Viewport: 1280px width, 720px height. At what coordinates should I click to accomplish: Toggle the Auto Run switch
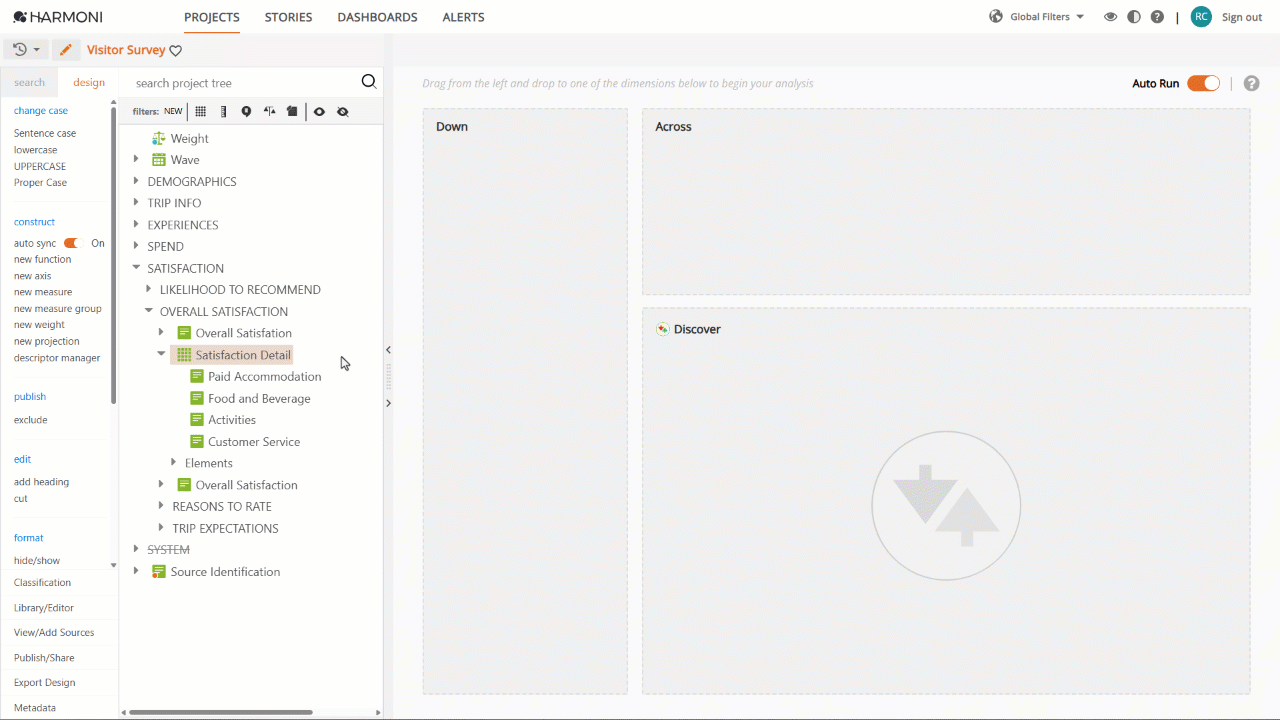tap(1203, 83)
